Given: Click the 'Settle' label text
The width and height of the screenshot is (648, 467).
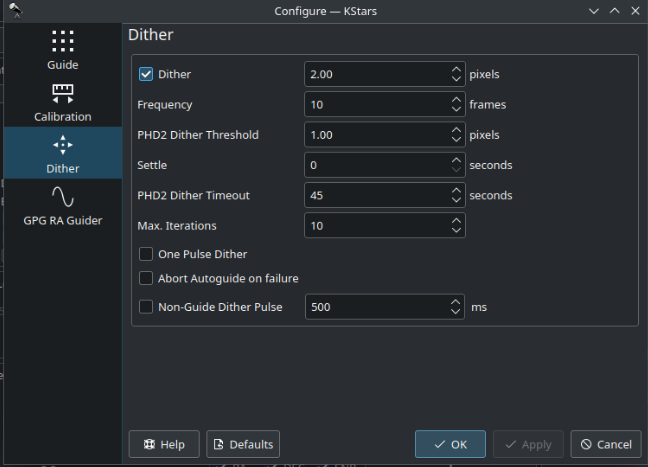Looking at the screenshot, I should click(x=152, y=165).
